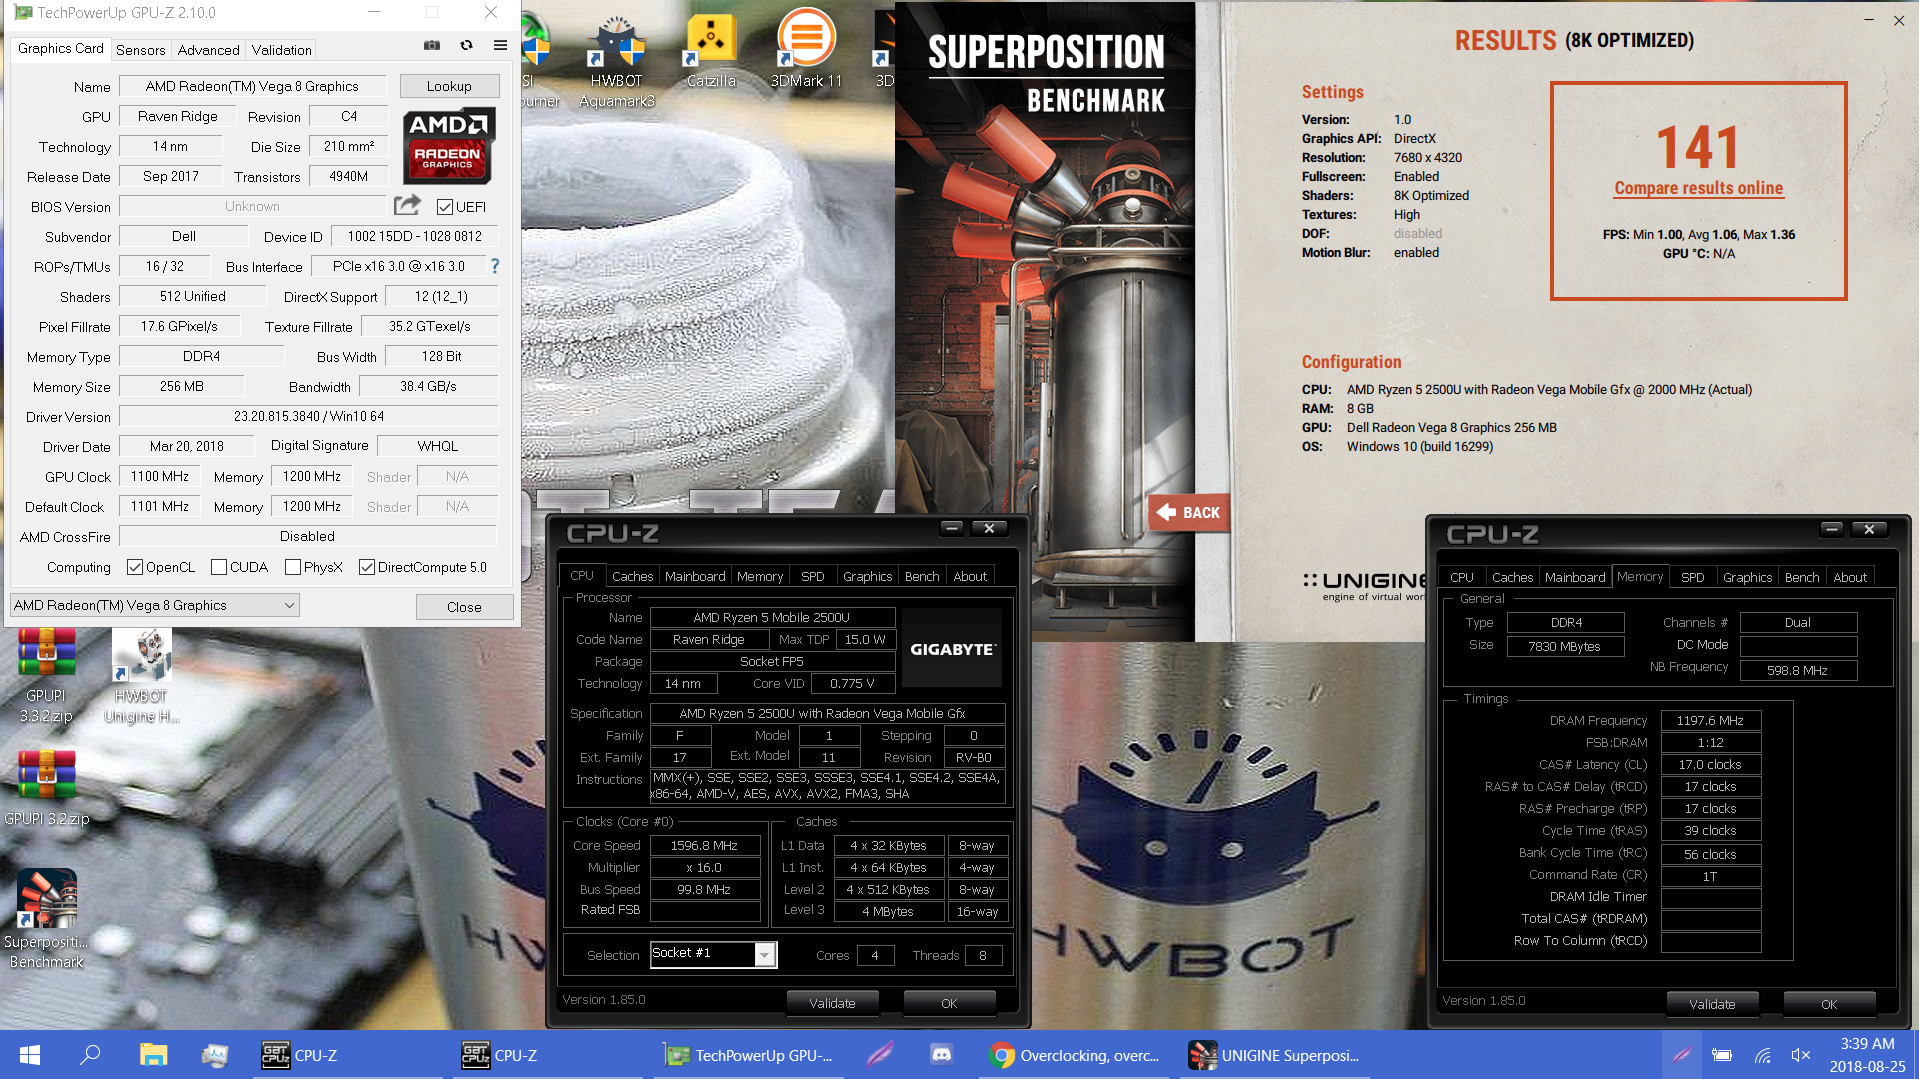The height and width of the screenshot is (1079, 1919).
Task: Expand the AMD Radeon Vega 8 GPU dropdown
Action: coord(155,605)
